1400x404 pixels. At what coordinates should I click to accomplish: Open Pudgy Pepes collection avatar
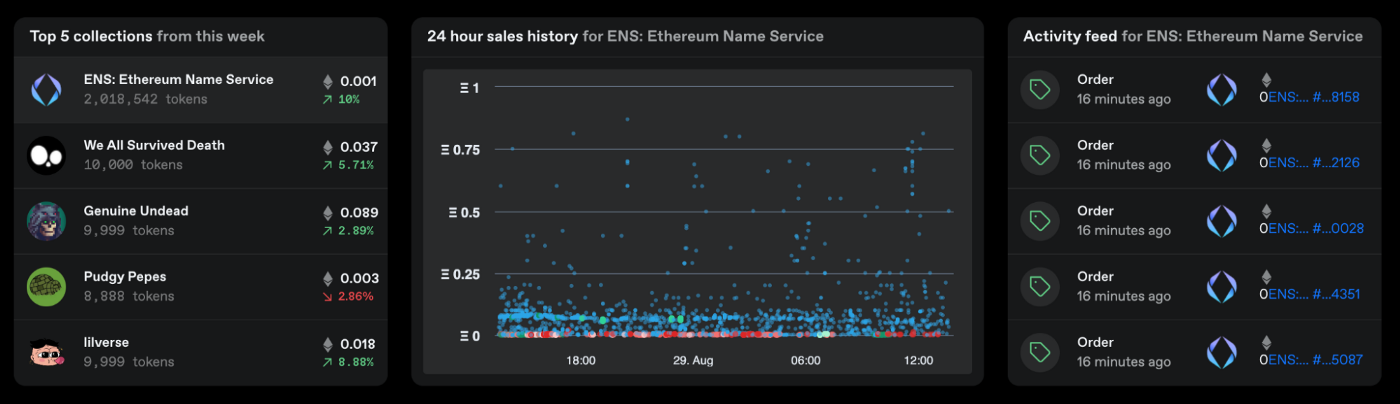tap(46, 287)
